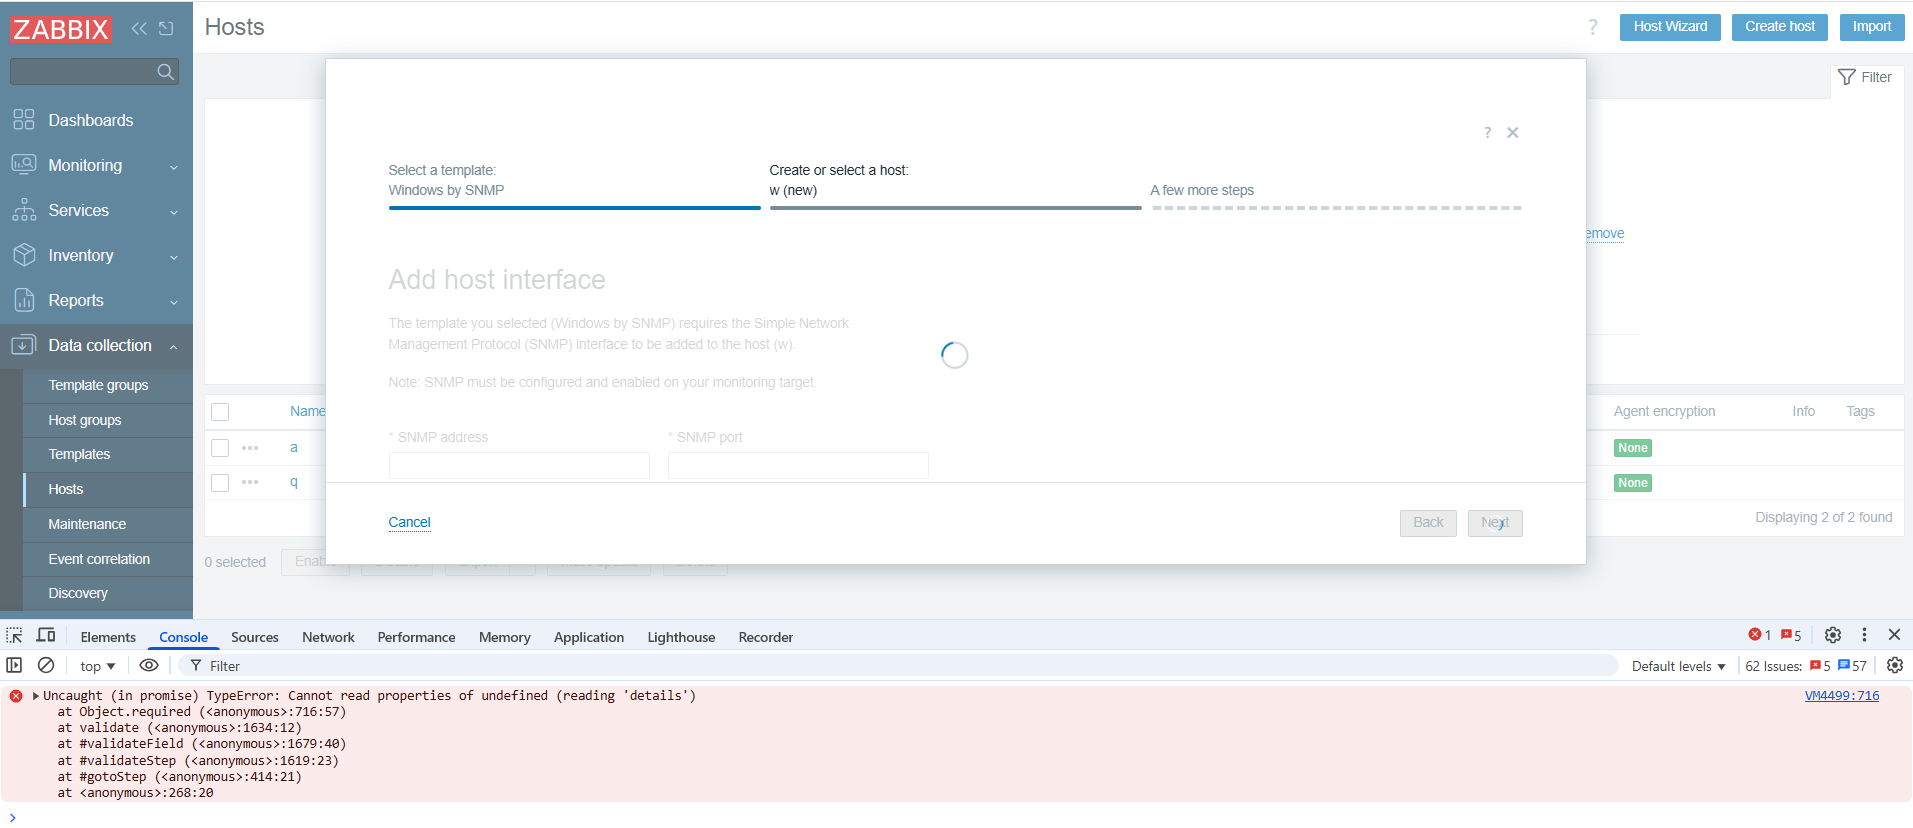Click the Filter funnel icon
Screen dimensions: 1913x828
coord(1847,77)
